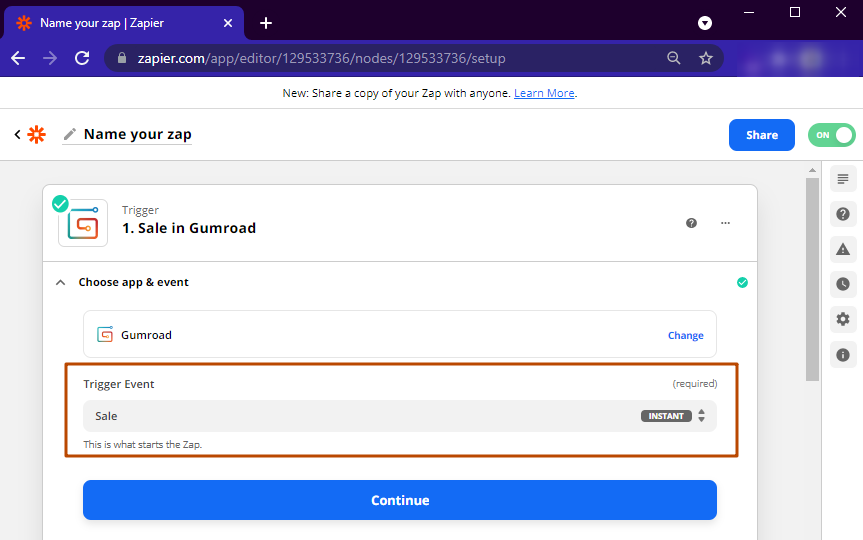Screen dimensions: 863x540
Task: Open the Trigger Event 'Sale' dropdown
Action: [400, 416]
